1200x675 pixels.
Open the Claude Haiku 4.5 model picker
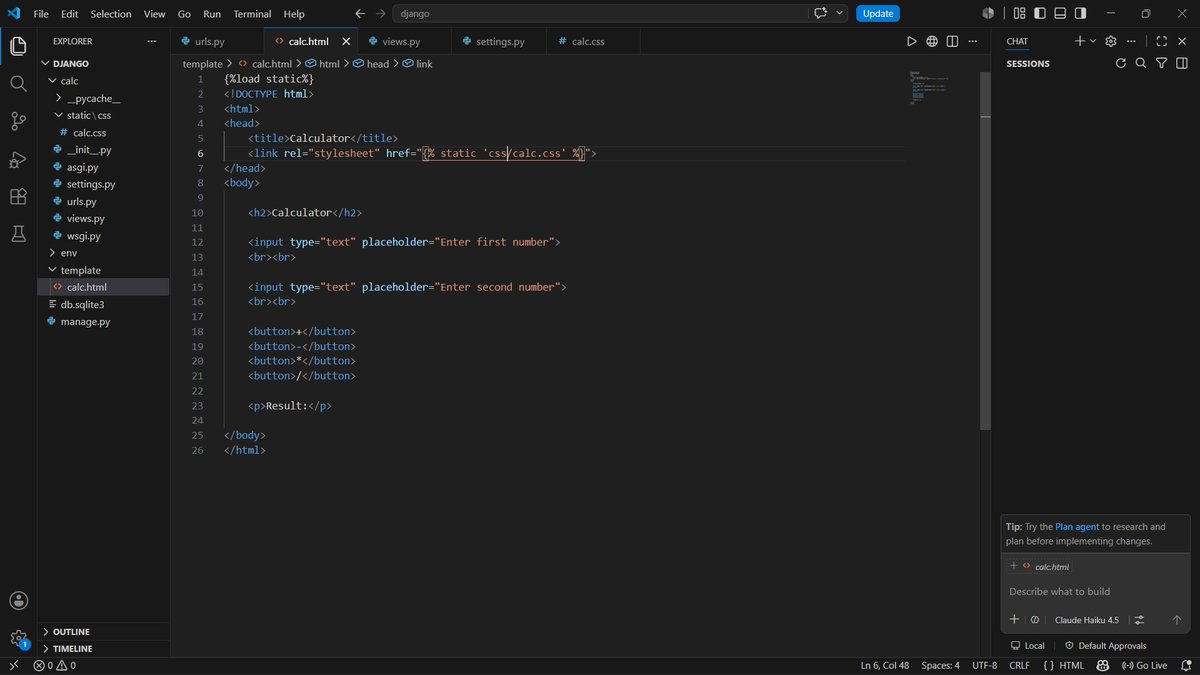point(1087,619)
